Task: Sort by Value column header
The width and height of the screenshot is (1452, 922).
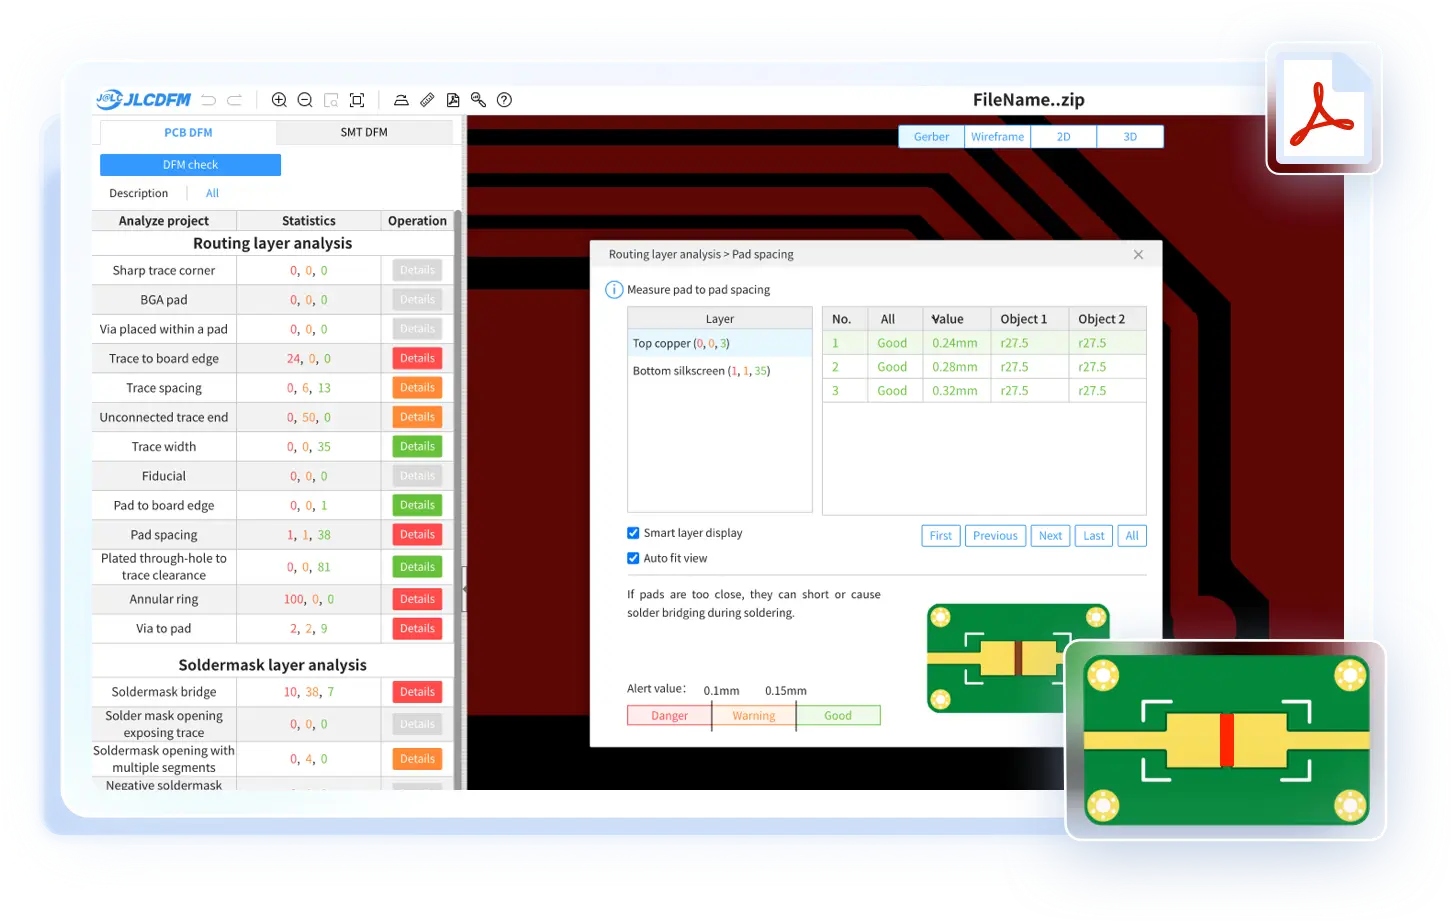Action: 956,319
